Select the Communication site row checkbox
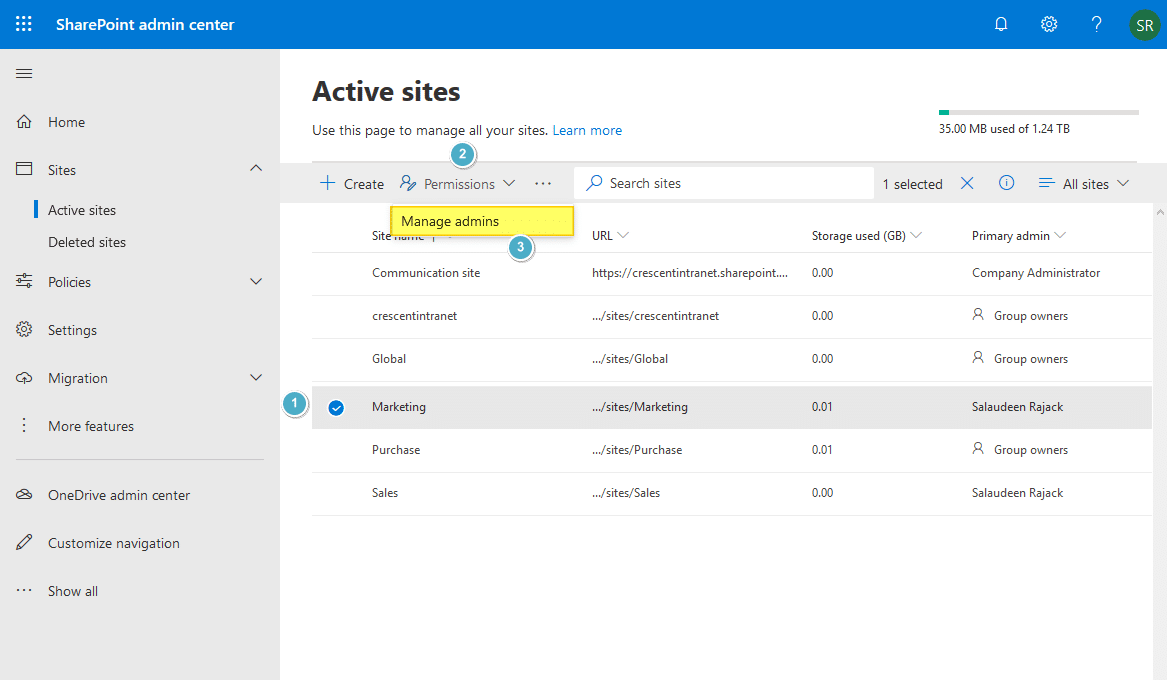This screenshot has width=1167, height=680. 336,272
